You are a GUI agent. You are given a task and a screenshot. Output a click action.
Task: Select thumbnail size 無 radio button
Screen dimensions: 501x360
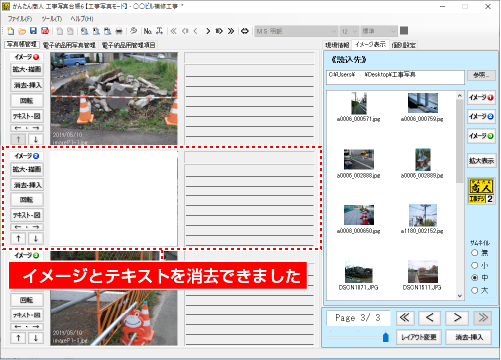[475, 253]
